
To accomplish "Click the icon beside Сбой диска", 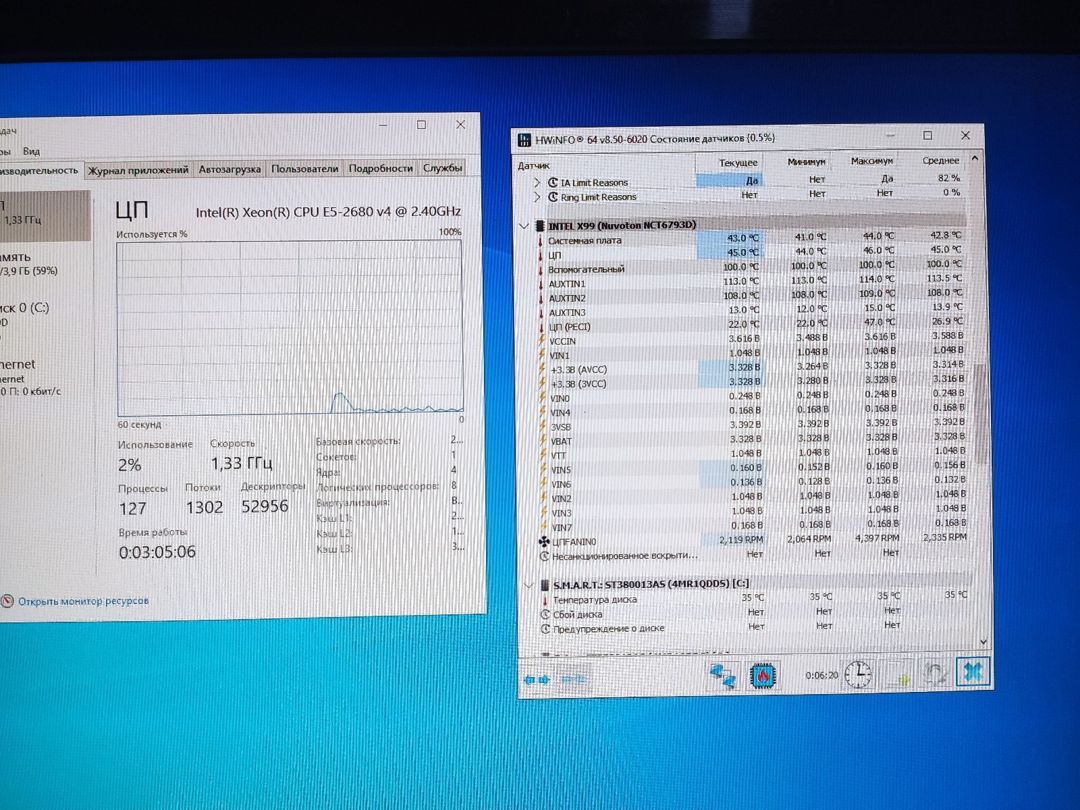I will pos(545,614).
